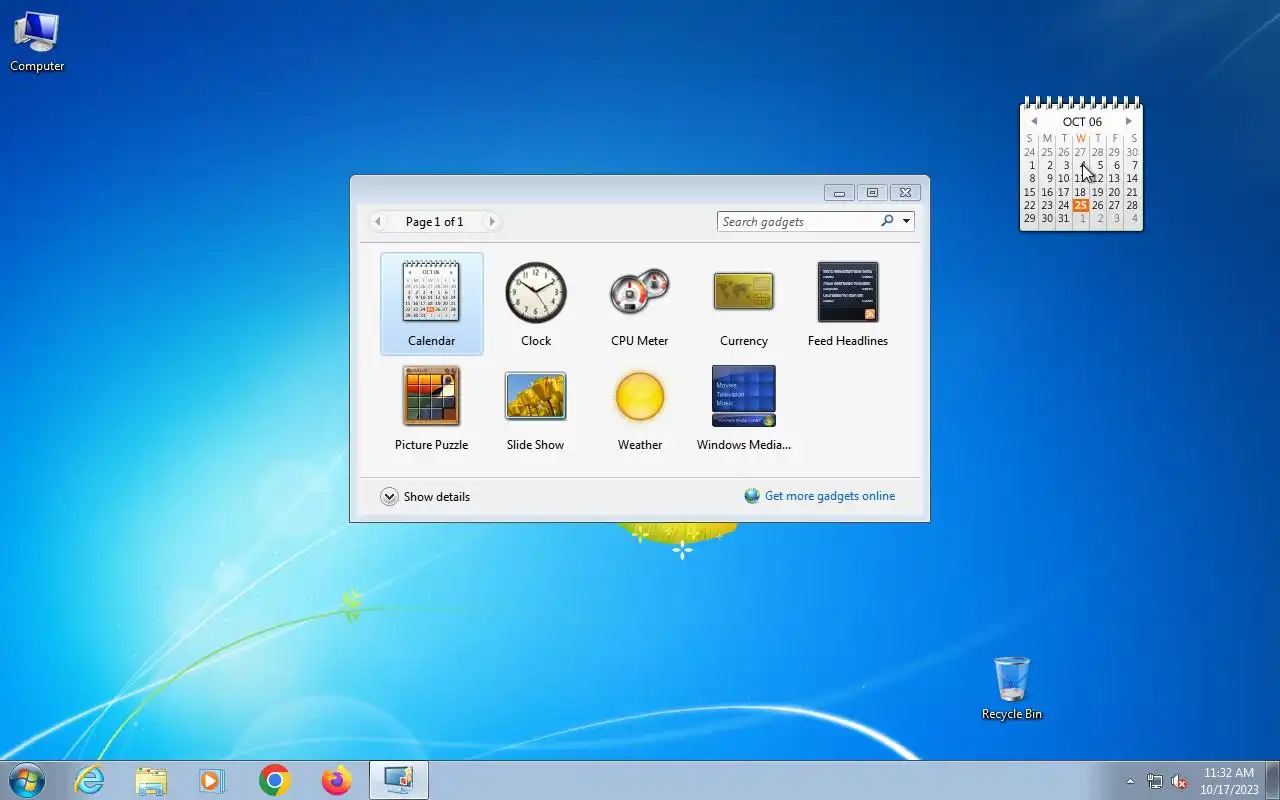Select the Windows Media Center gadget
The height and width of the screenshot is (800, 1280).
743,408
